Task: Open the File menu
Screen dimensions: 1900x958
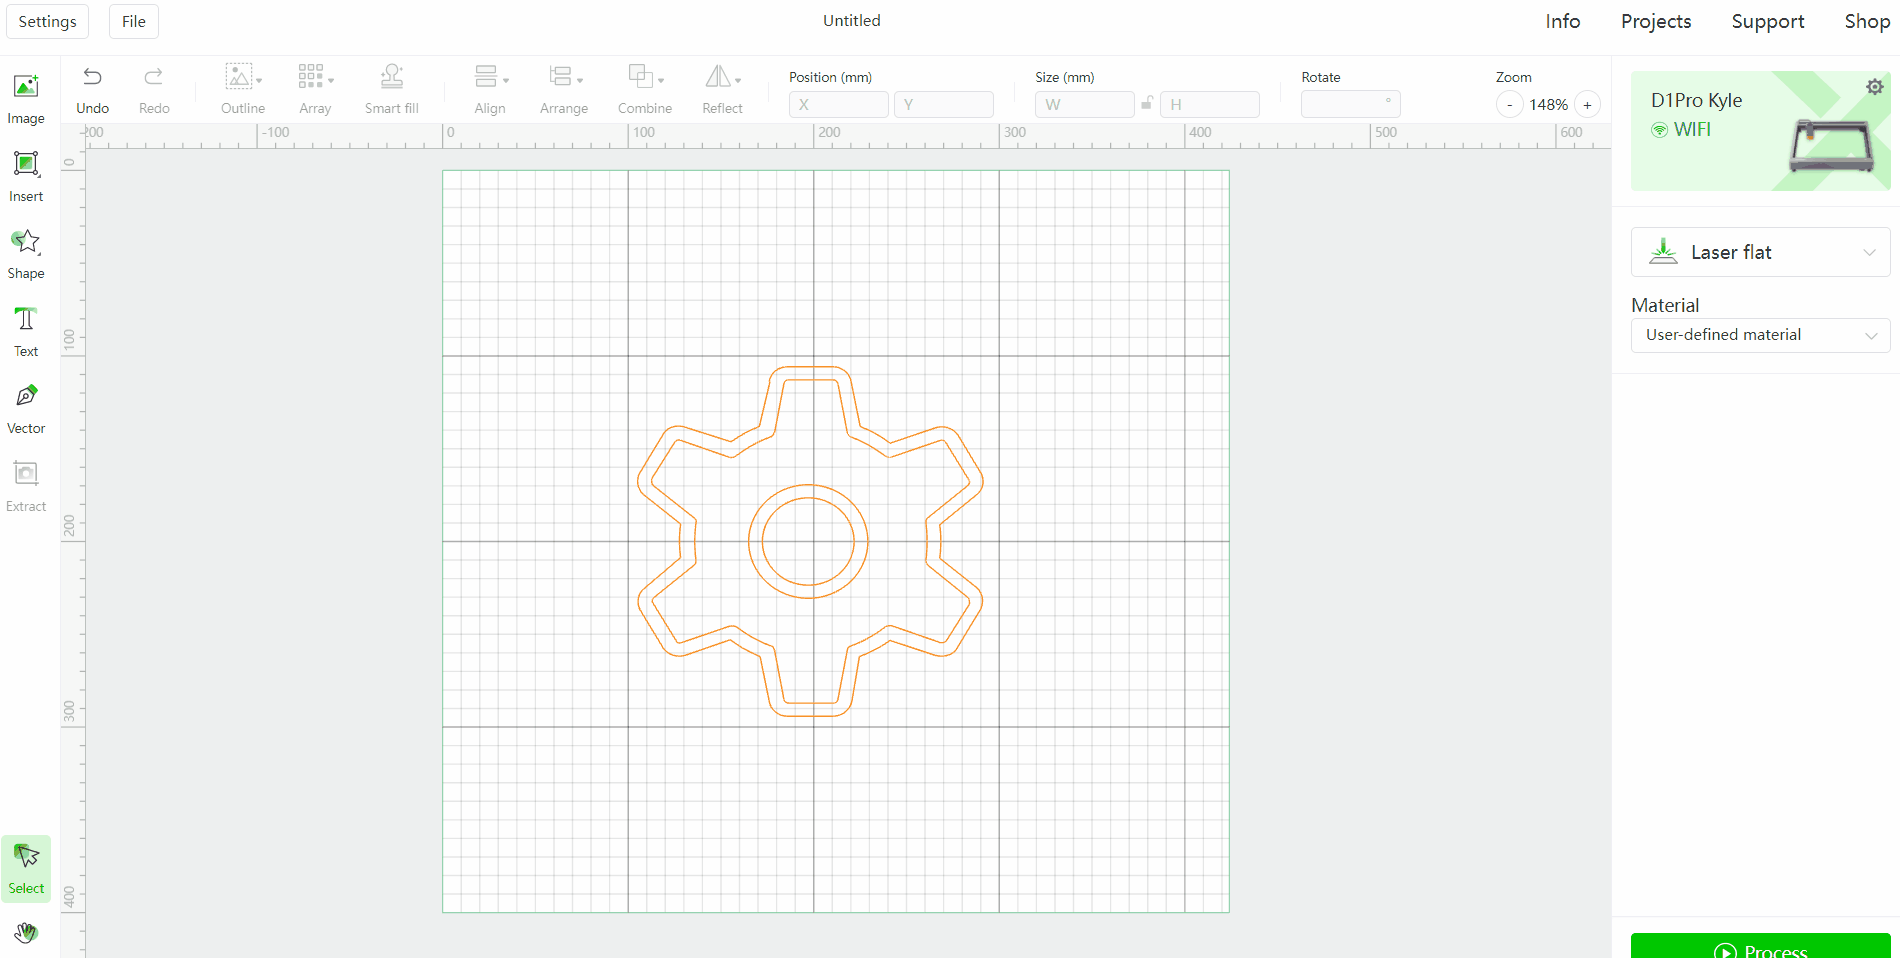Action: (134, 21)
